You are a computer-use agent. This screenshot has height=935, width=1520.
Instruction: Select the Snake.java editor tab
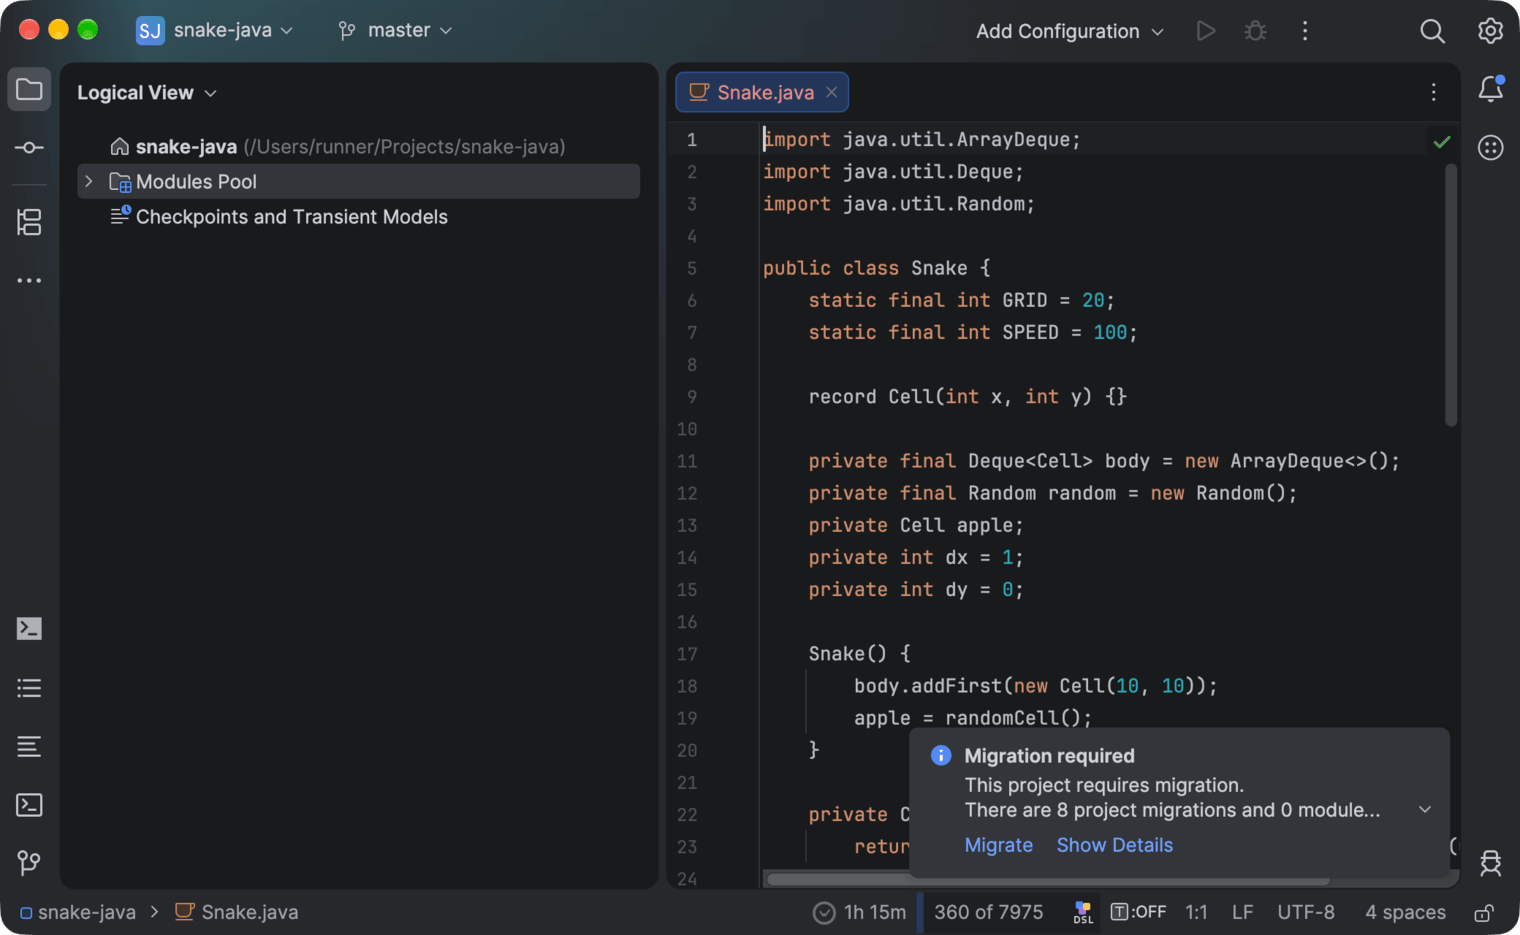762,92
